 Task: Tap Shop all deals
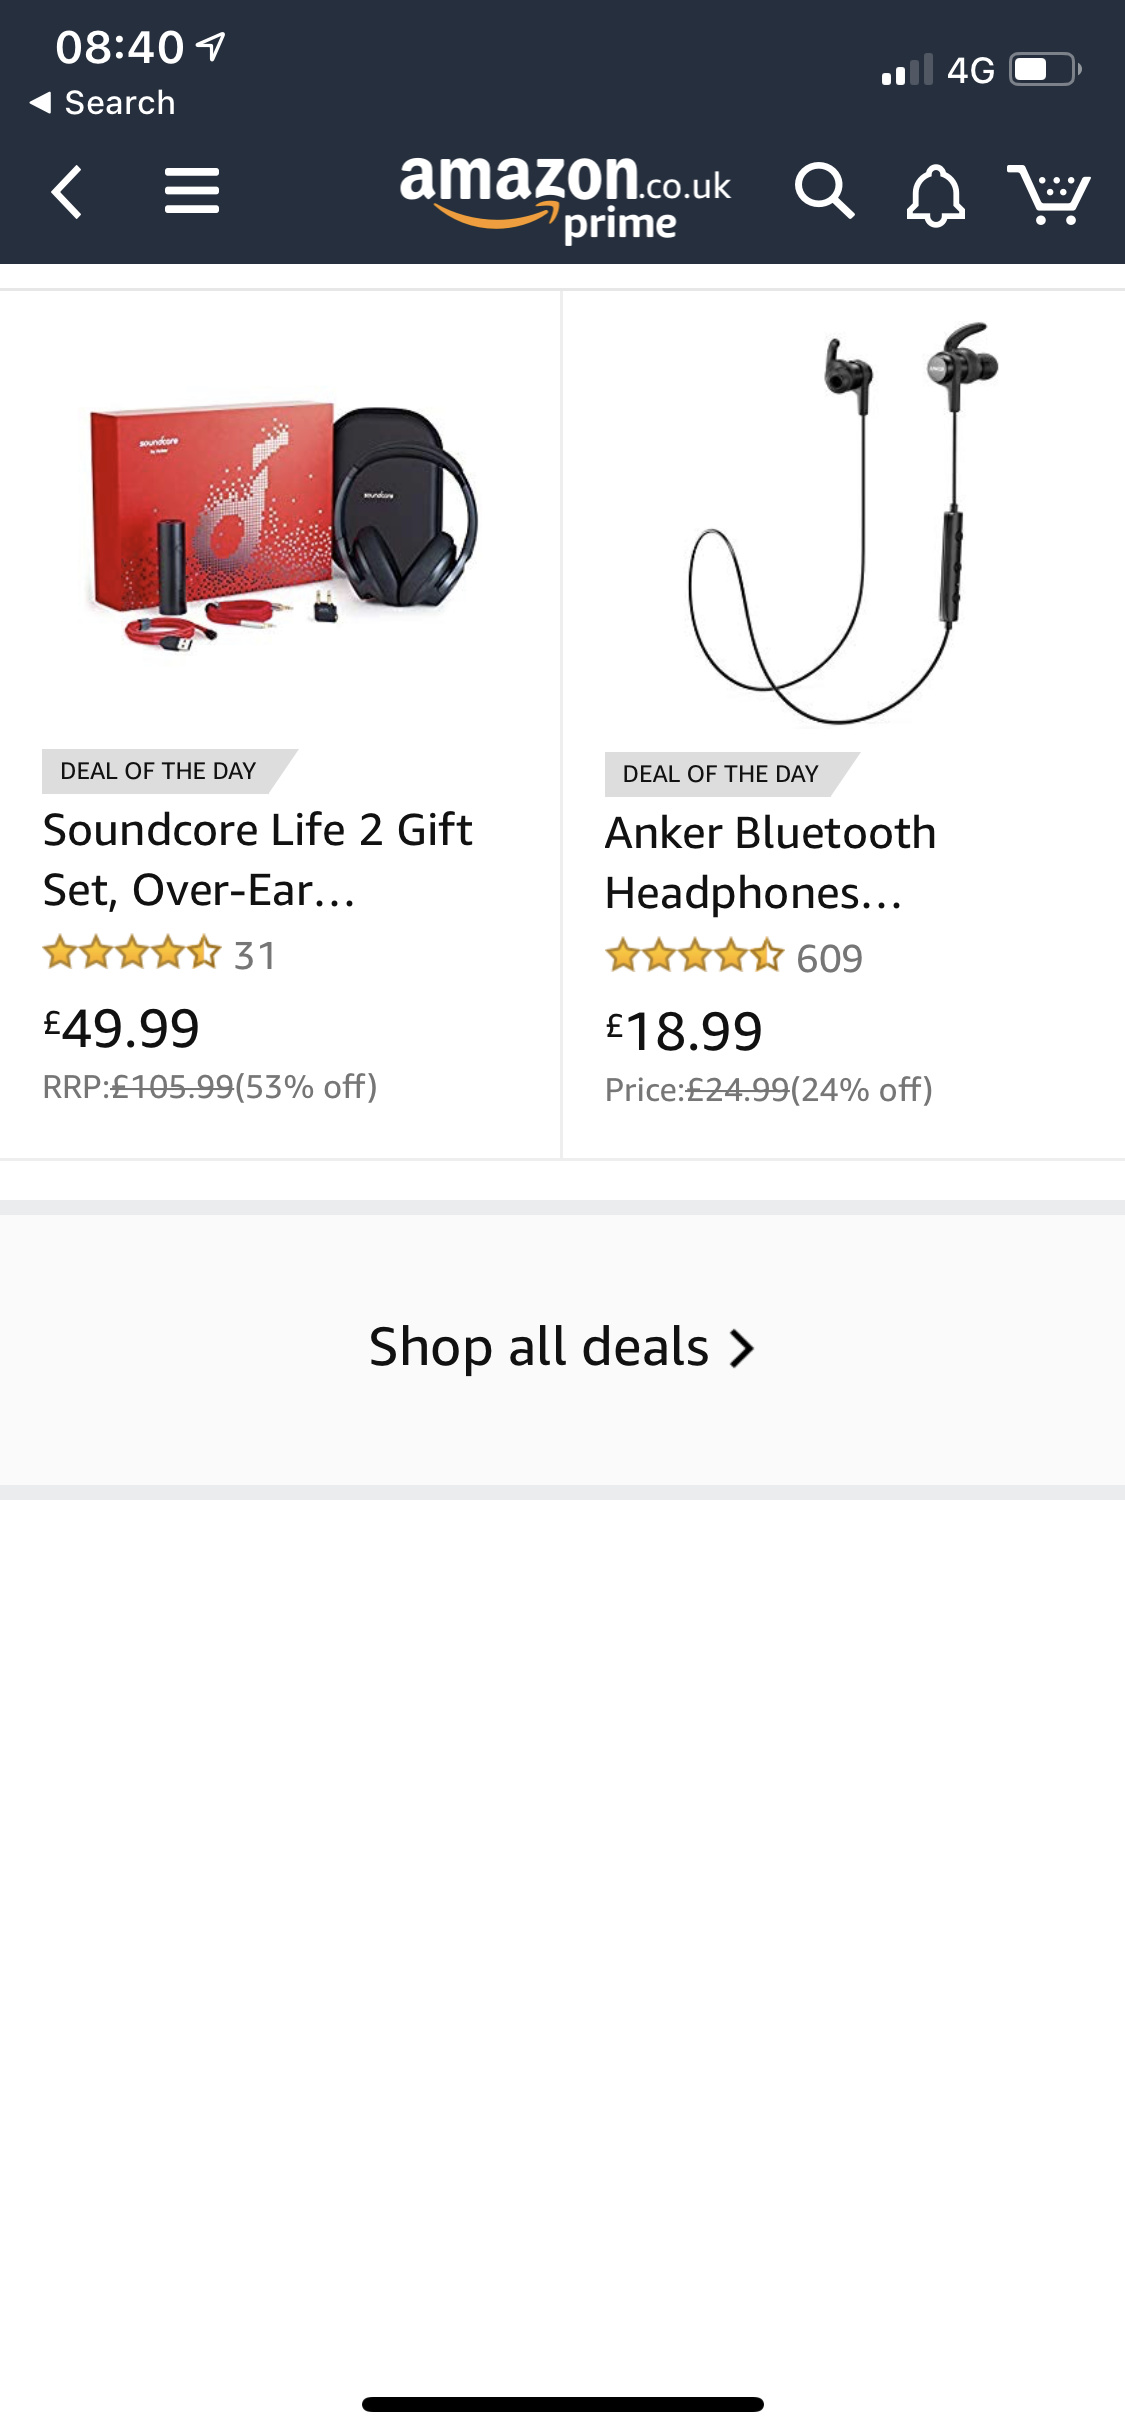pyautogui.click(x=540, y=1346)
